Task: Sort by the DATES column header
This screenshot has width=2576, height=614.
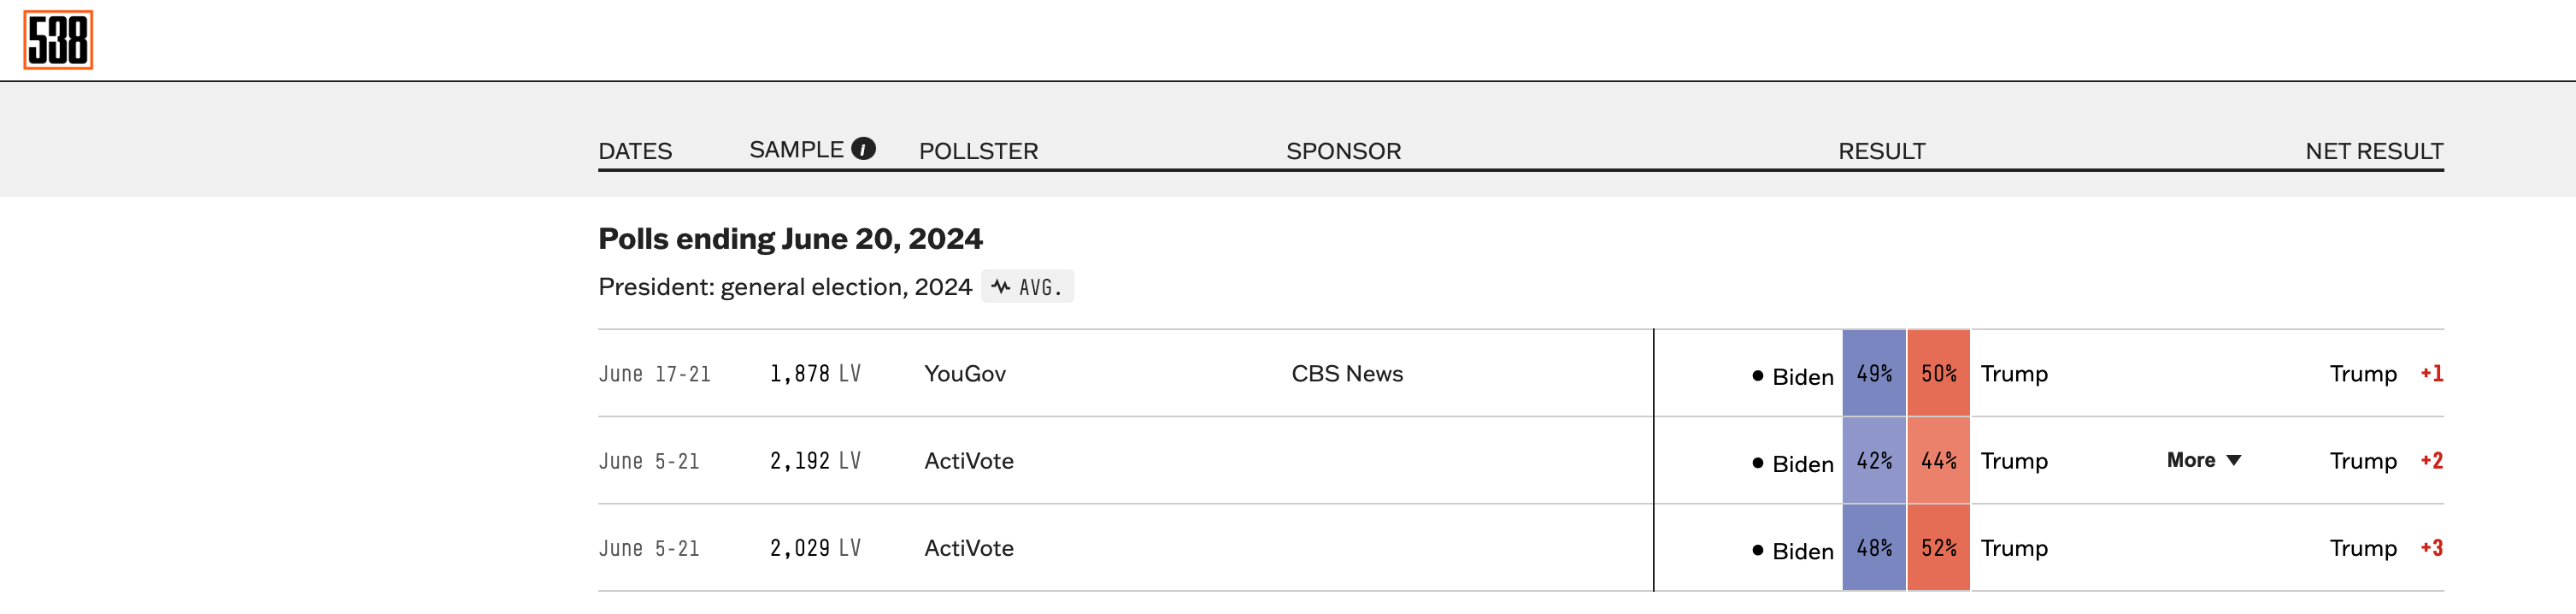Action: tap(635, 151)
